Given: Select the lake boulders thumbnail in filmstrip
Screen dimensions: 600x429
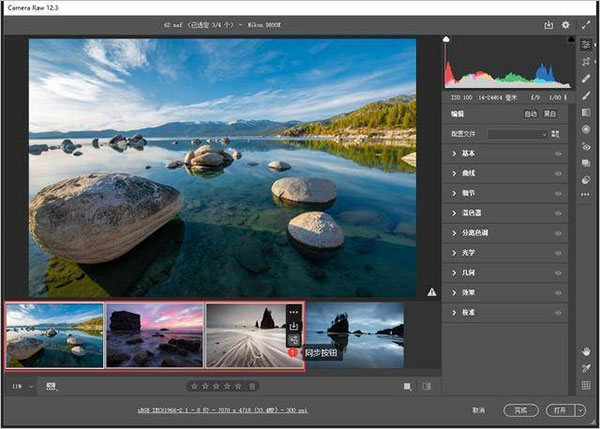Looking at the screenshot, I should tap(54, 335).
